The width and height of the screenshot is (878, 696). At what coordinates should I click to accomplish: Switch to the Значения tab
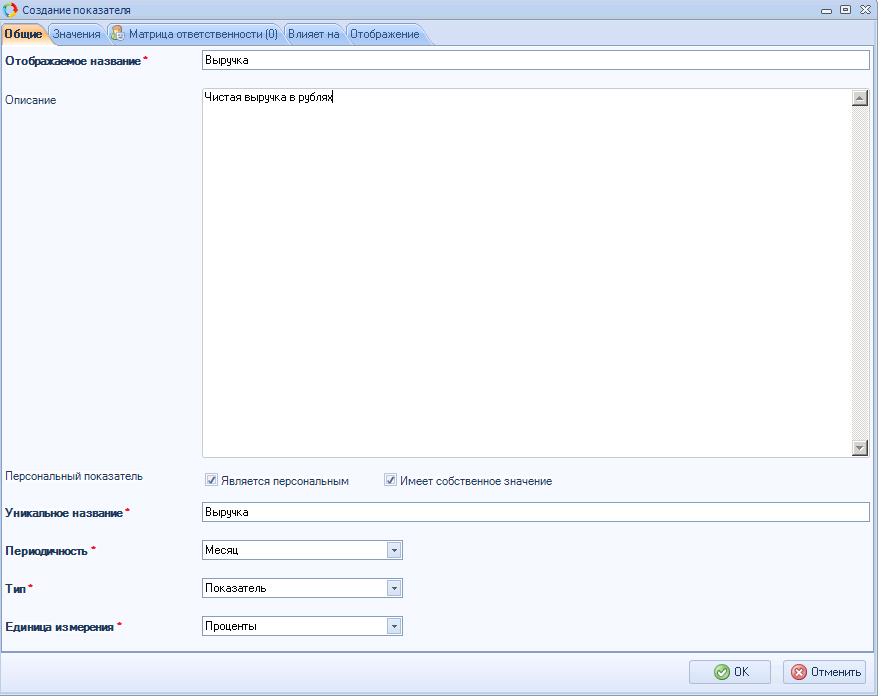pyautogui.click(x=76, y=34)
